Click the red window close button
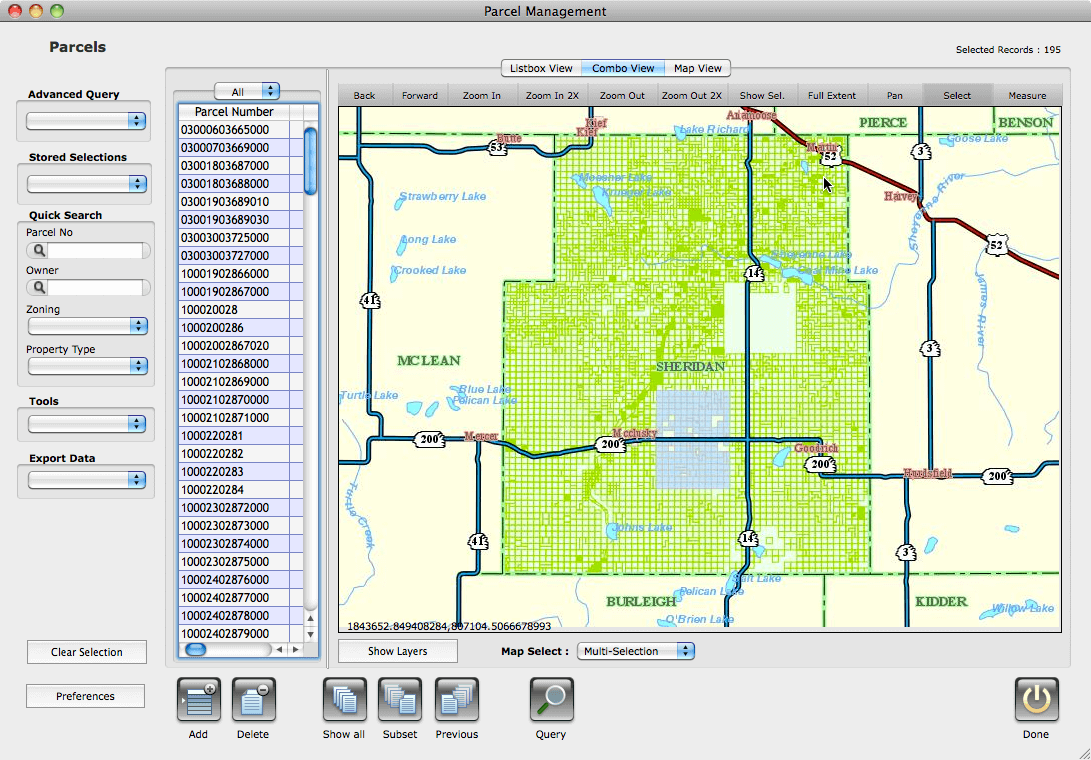 15,11
